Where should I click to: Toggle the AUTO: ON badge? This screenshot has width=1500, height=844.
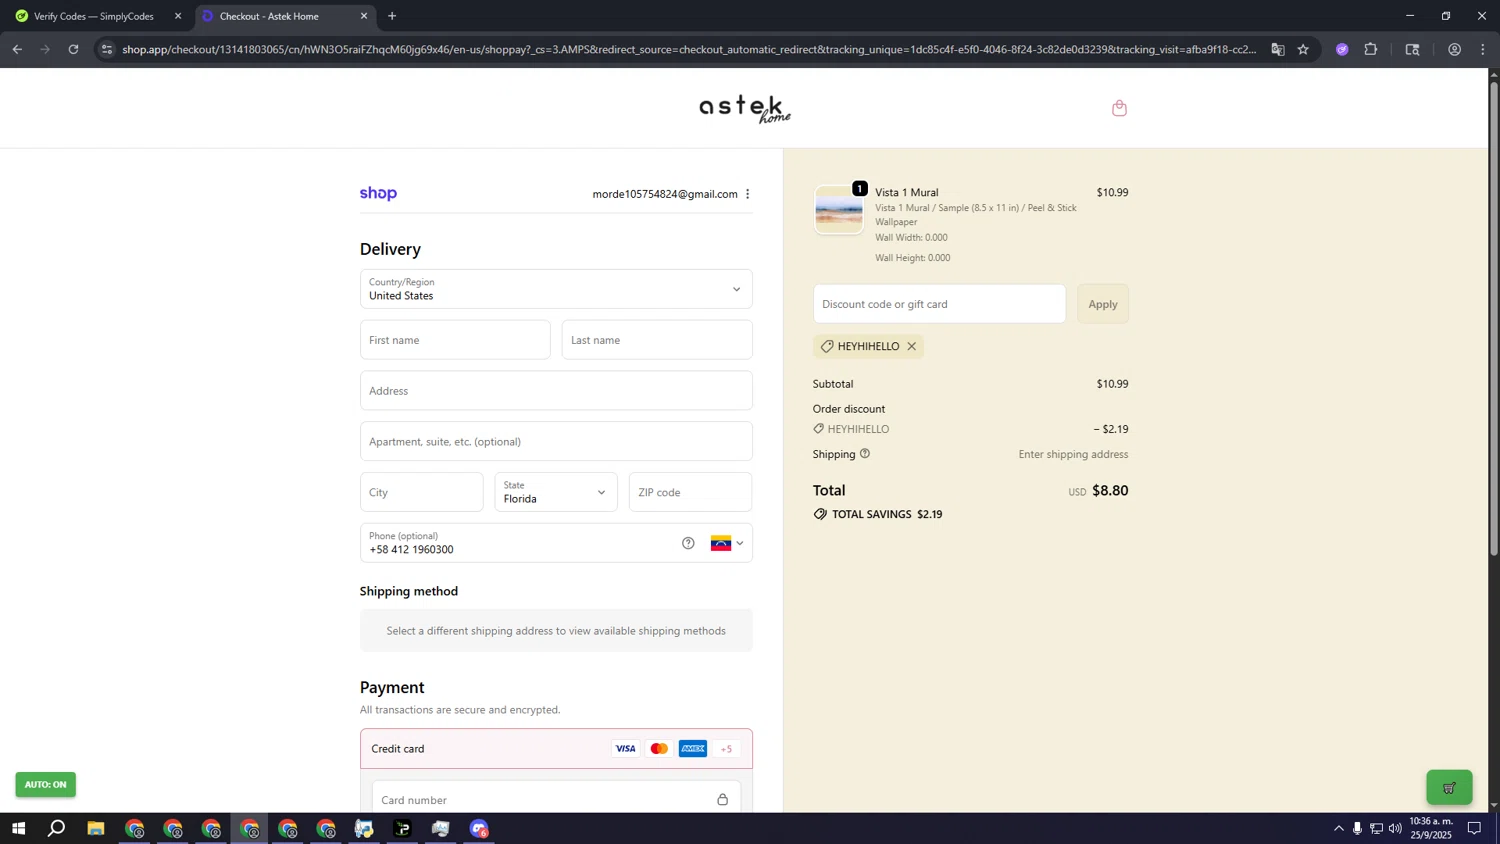click(45, 785)
